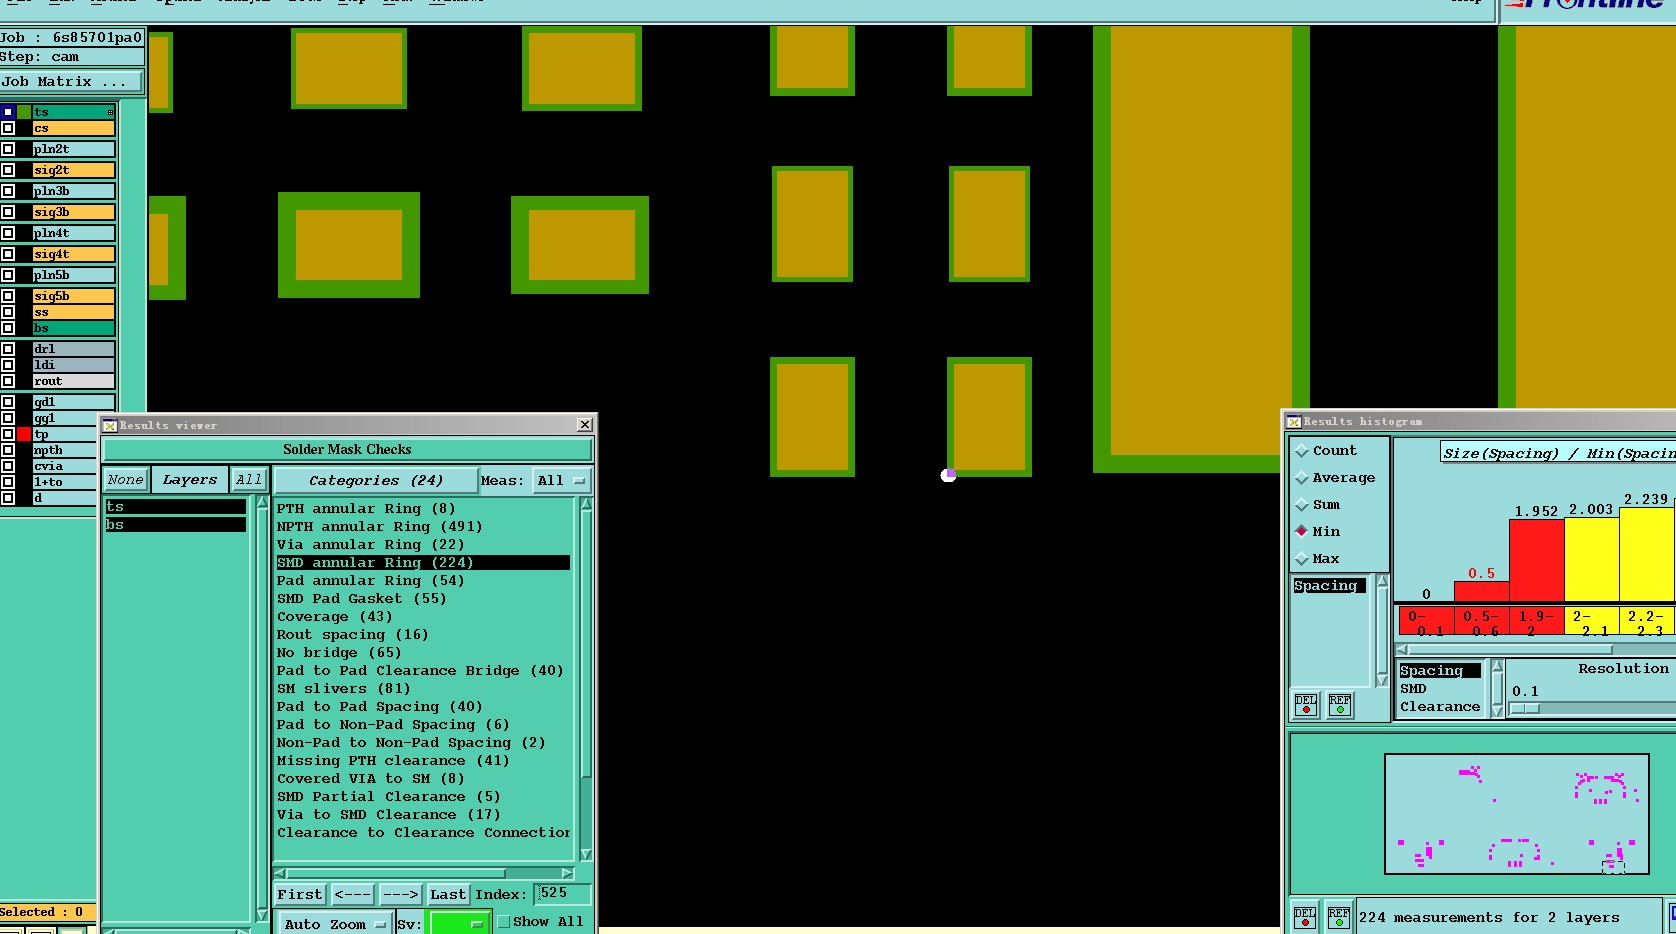Click the red 1.952 histogram bar
This screenshot has width=1676, height=934.
tap(1536, 560)
